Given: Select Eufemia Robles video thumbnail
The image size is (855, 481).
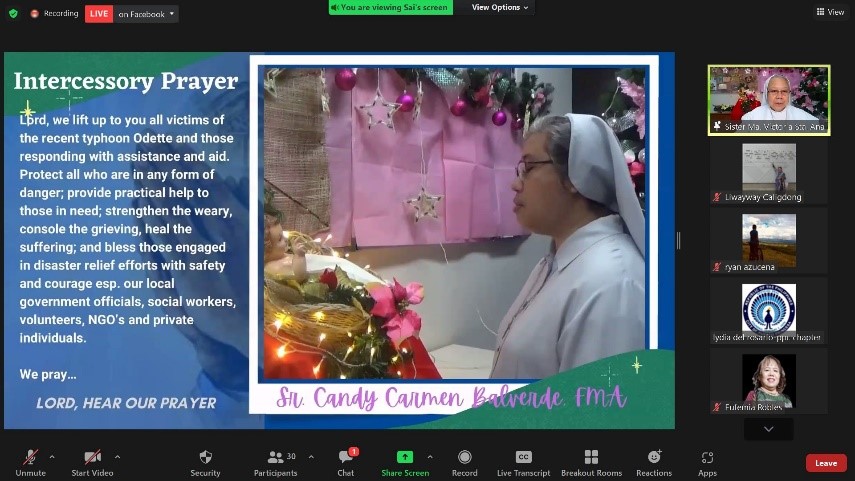Looking at the screenshot, I should (x=768, y=383).
